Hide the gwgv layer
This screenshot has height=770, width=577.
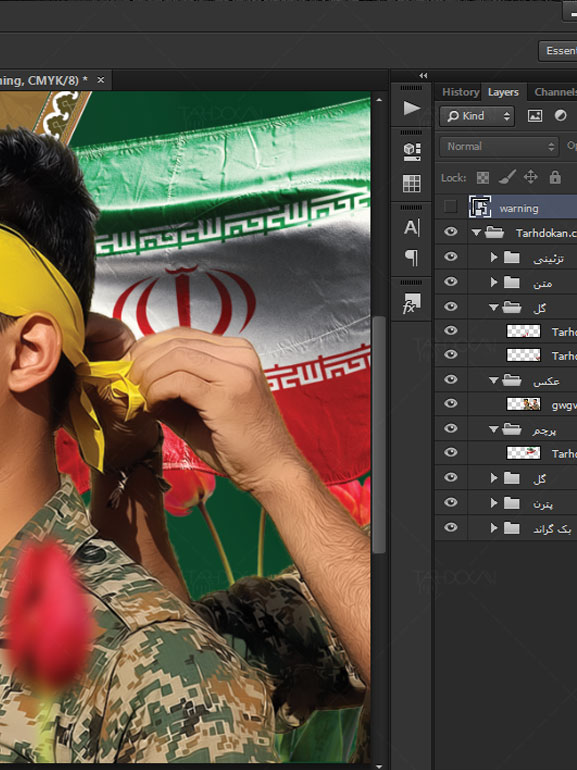coord(450,404)
